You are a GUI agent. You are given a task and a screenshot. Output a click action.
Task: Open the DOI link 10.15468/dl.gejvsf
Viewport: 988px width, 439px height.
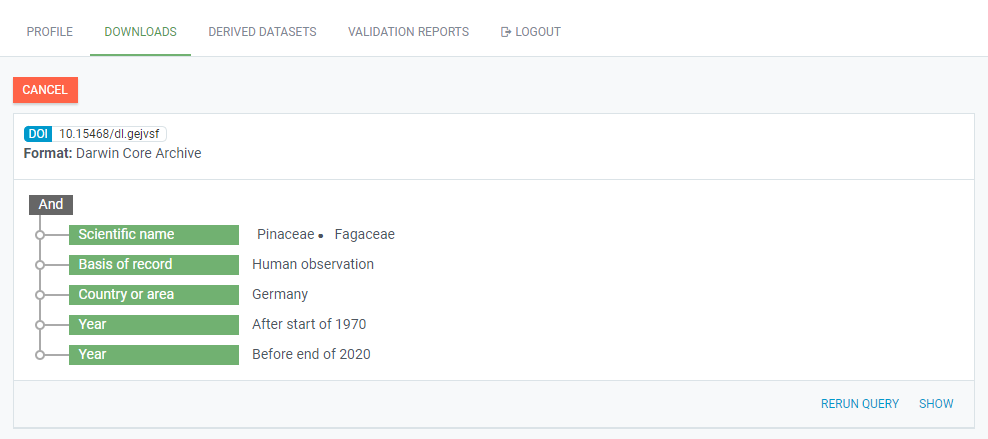(x=110, y=134)
